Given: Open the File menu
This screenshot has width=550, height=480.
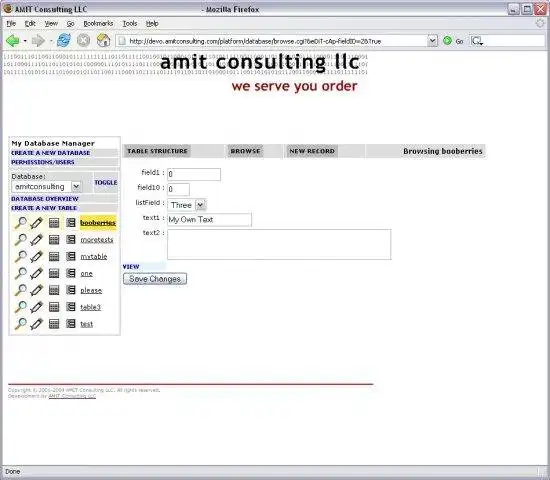Looking at the screenshot, I should [x=11, y=24].
